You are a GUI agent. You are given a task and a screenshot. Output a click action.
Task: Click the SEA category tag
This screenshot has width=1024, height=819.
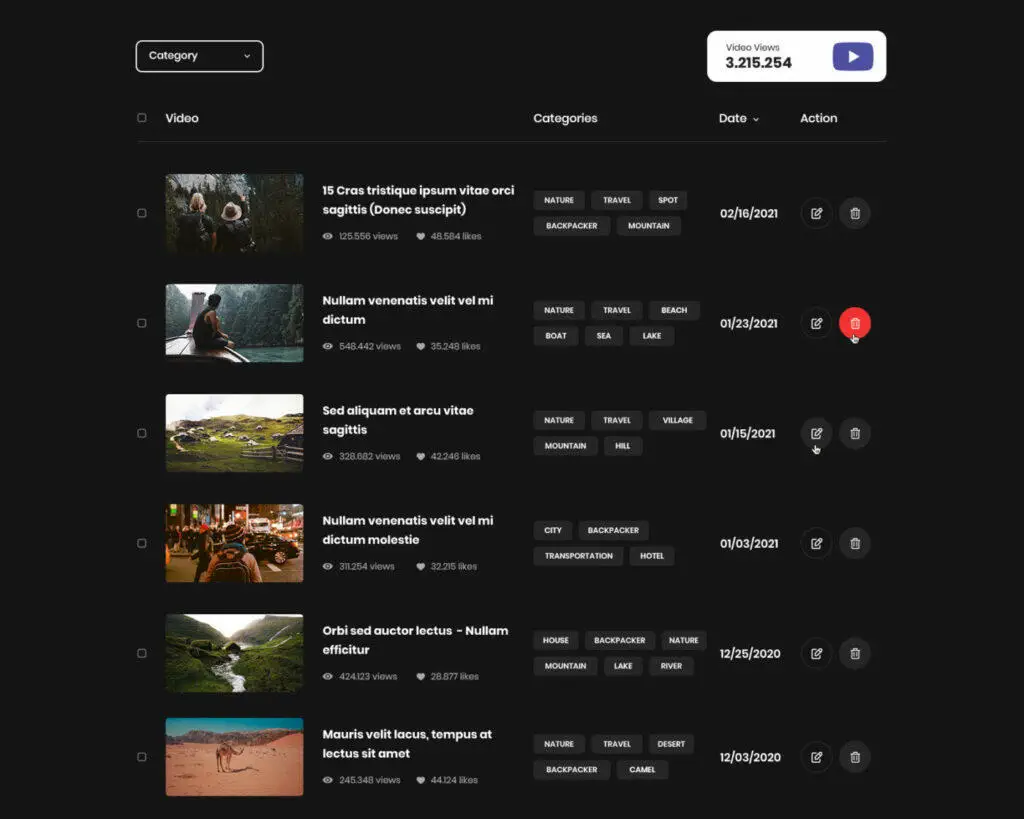(603, 336)
